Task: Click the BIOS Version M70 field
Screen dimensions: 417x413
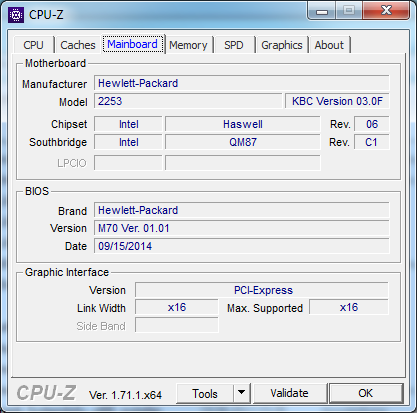Action: click(x=242, y=228)
